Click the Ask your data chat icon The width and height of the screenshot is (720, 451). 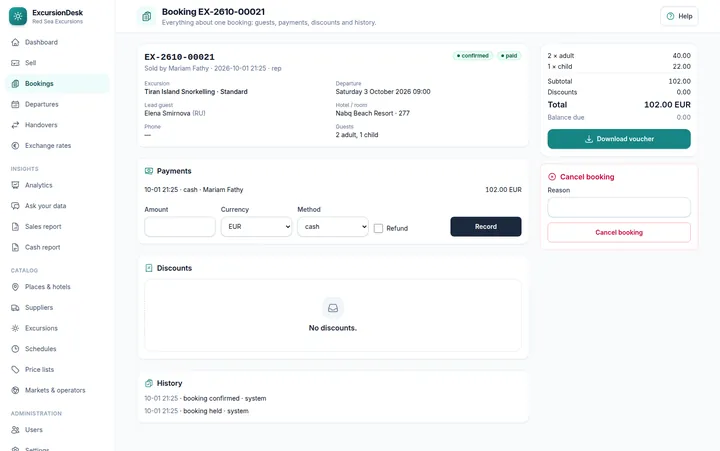pyautogui.click(x=15, y=206)
